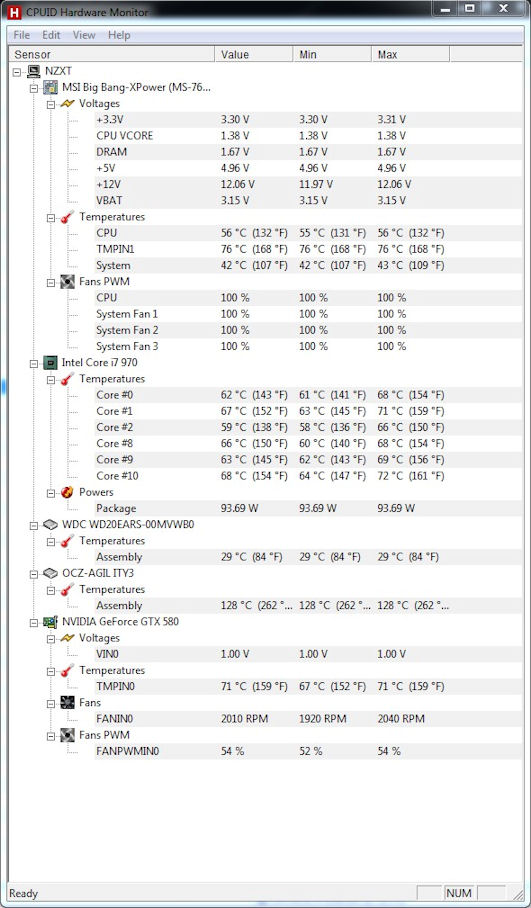Select the MSI Big Bang-XPower motherboard icon
The width and height of the screenshot is (531, 908).
pos(51,88)
